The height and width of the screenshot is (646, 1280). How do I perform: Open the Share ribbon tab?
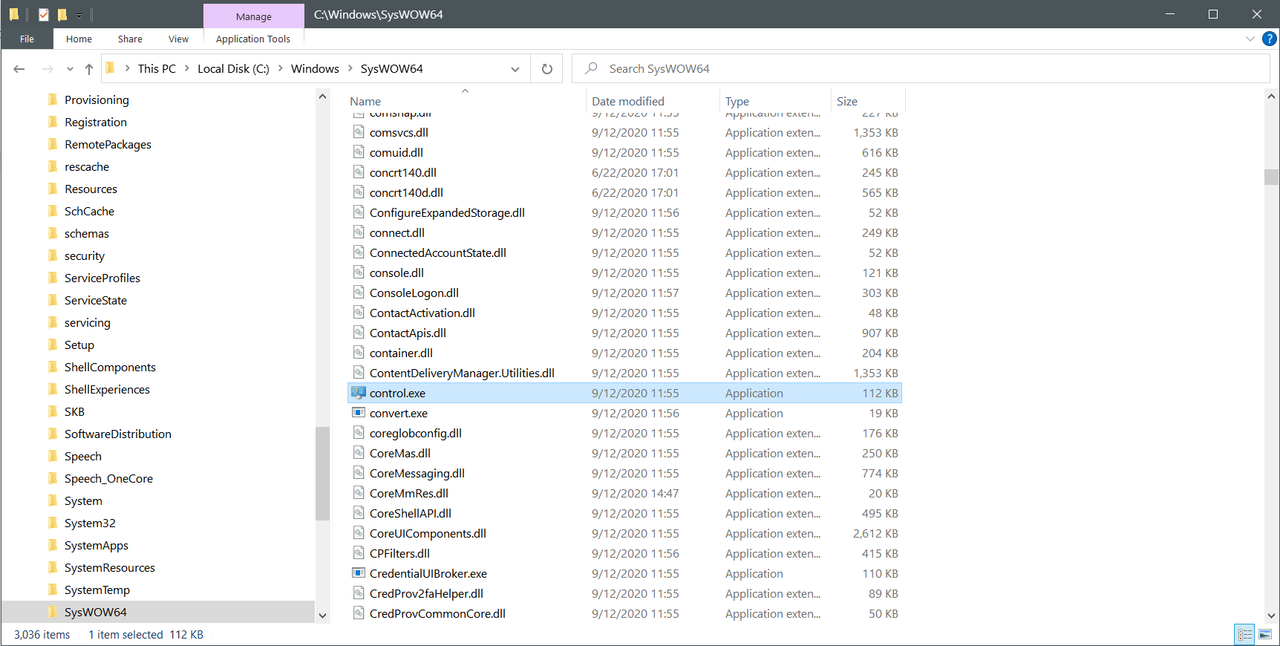point(130,39)
